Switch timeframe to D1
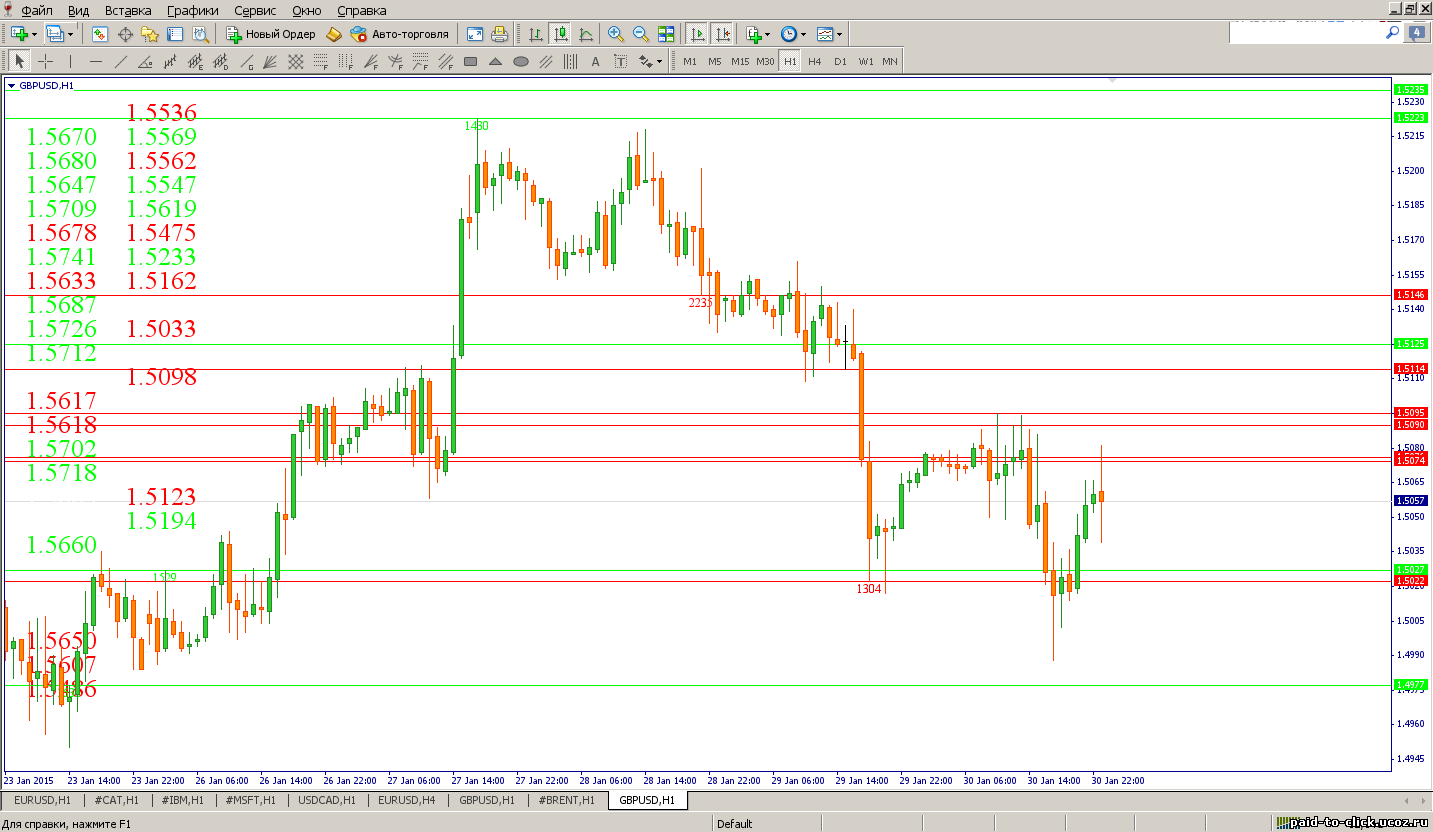The height and width of the screenshot is (832, 1433). coord(840,62)
